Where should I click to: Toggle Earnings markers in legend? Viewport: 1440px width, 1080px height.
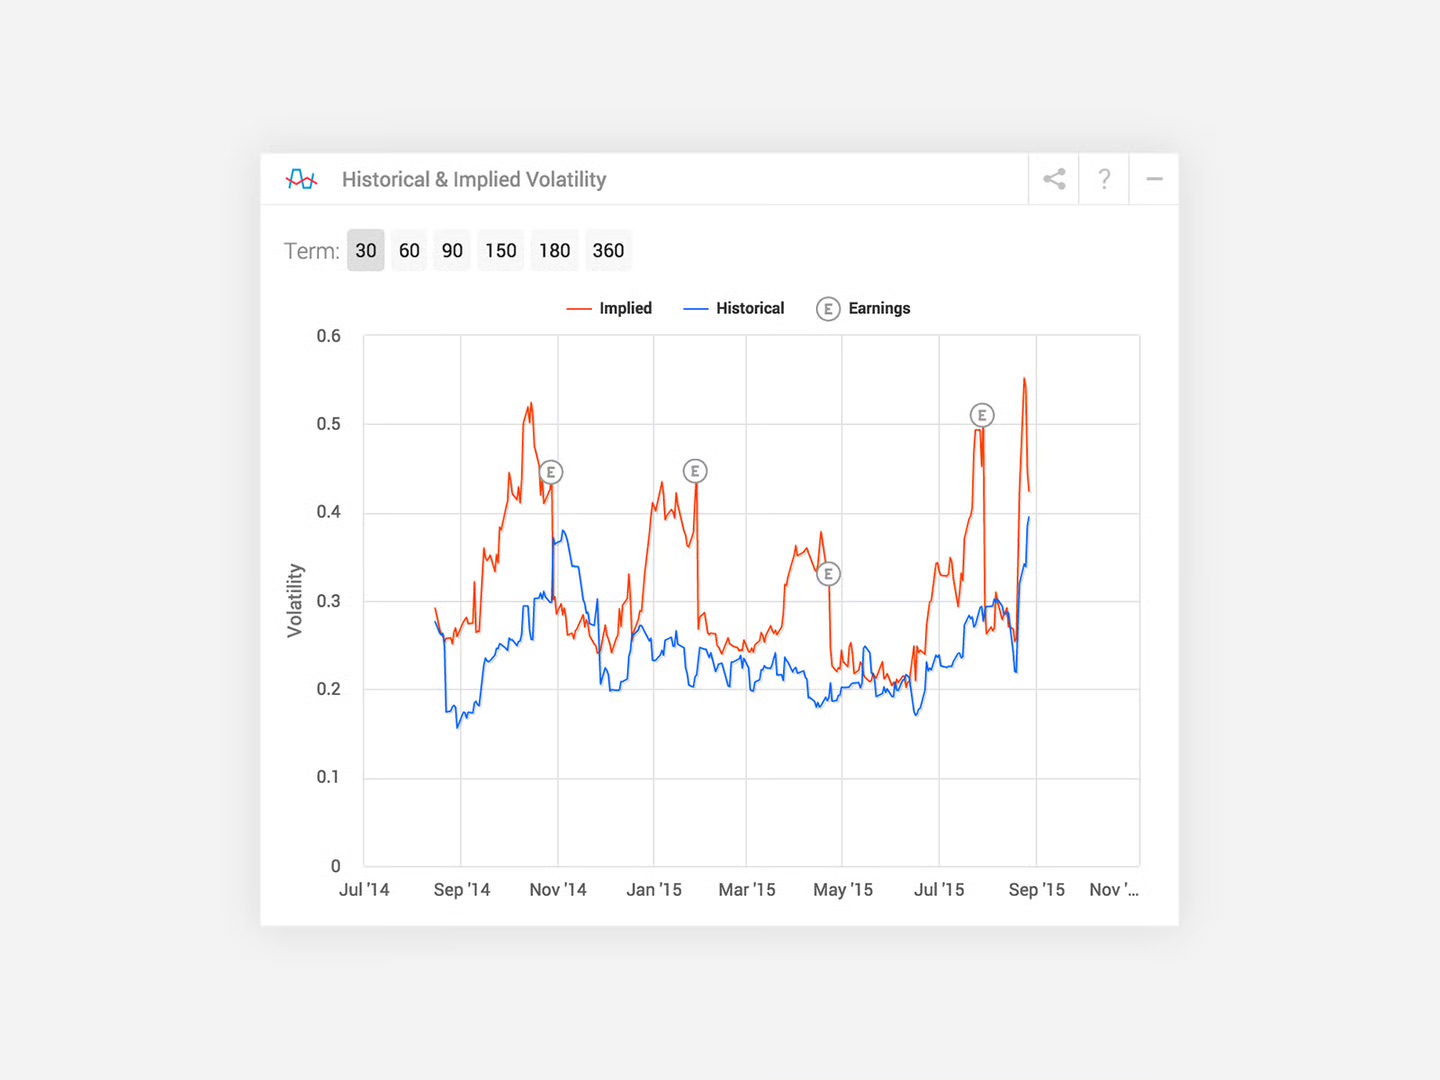[x=864, y=308]
